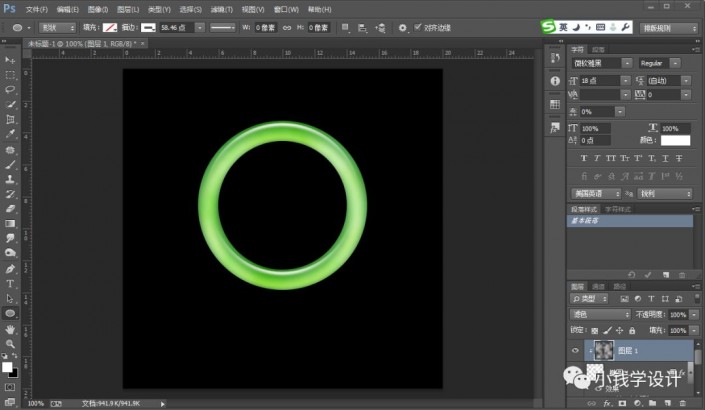Select the Rectangular Marquee tool
705x410 pixels.
10,75
